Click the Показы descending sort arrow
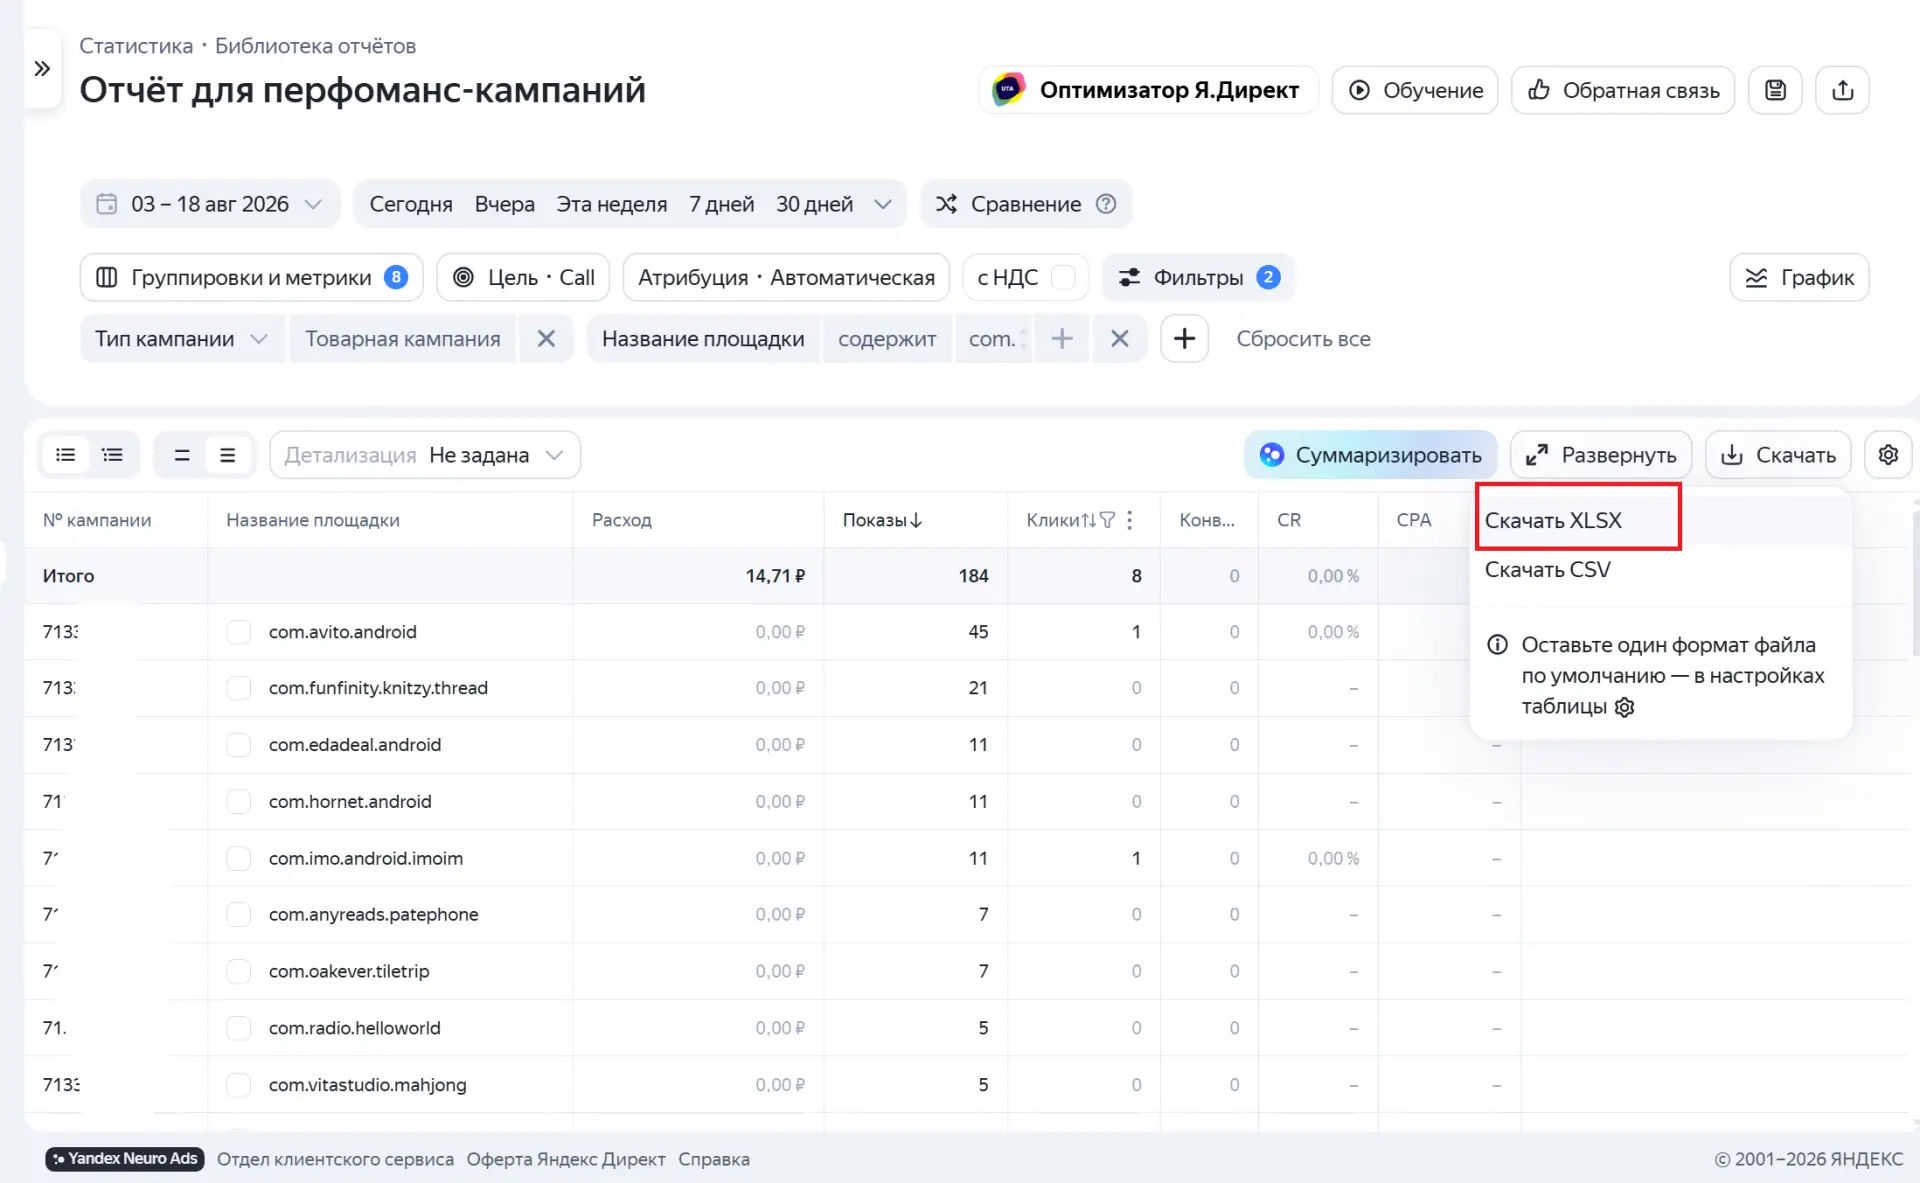This screenshot has height=1183, width=1920. coord(917,520)
